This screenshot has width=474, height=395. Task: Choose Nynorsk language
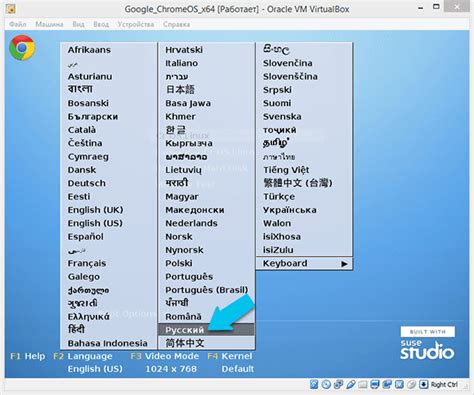[184, 250]
